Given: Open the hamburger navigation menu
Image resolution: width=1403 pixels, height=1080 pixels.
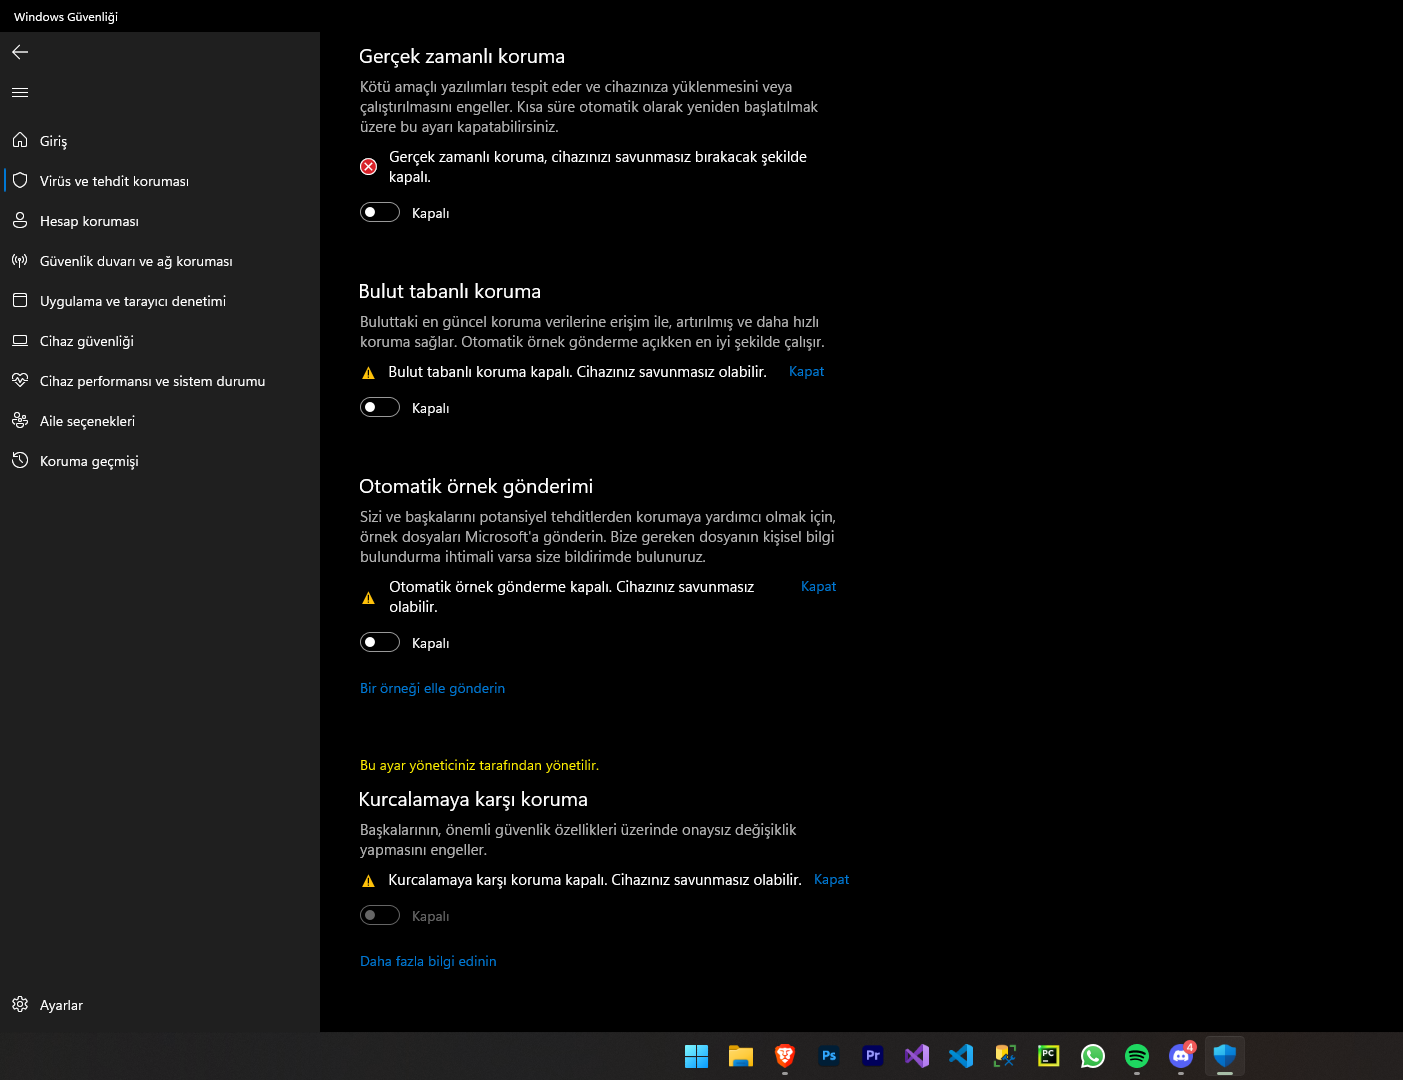Looking at the screenshot, I should tap(20, 93).
